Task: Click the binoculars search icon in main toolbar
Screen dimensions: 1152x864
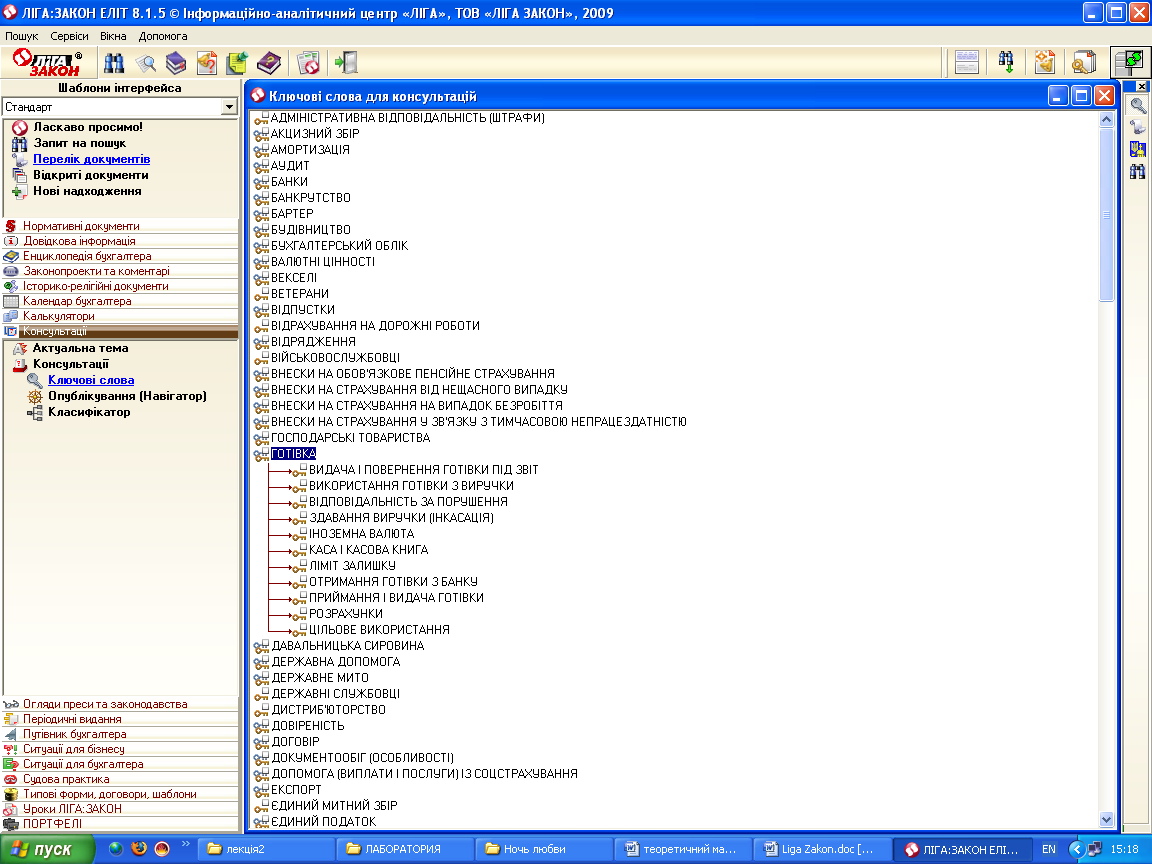Action: [x=114, y=63]
